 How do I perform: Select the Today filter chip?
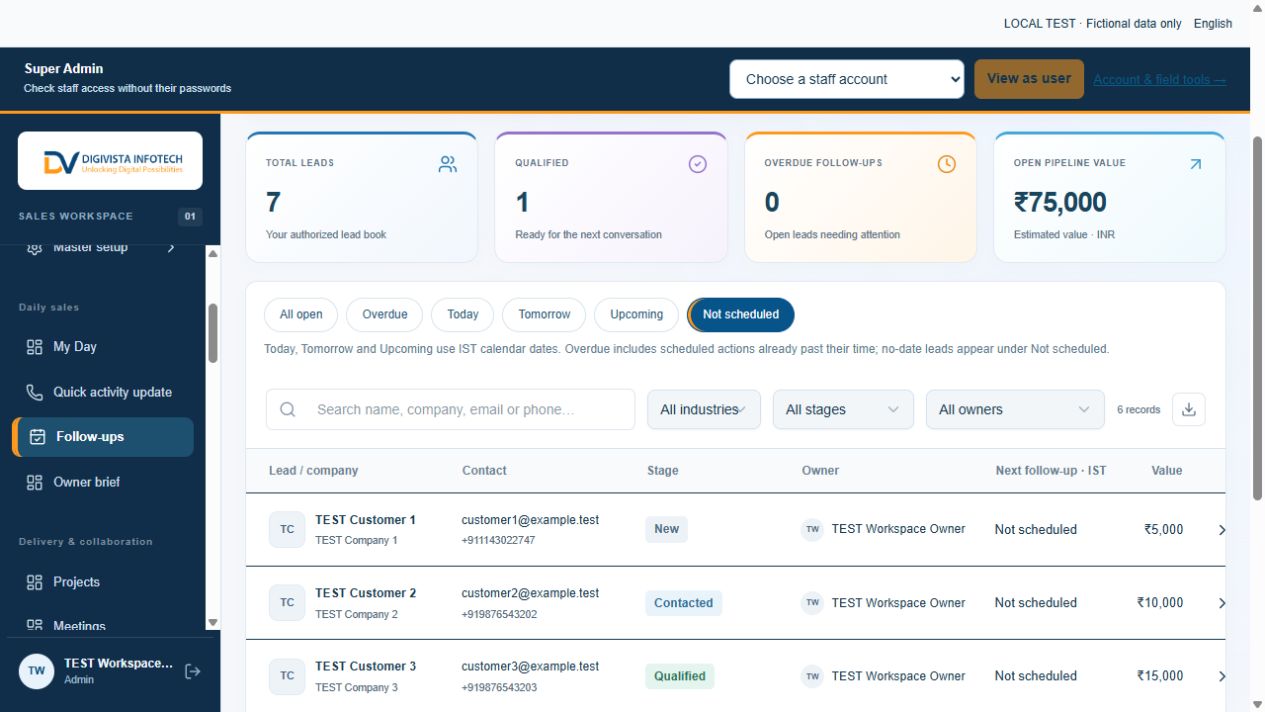(x=462, y=314)
